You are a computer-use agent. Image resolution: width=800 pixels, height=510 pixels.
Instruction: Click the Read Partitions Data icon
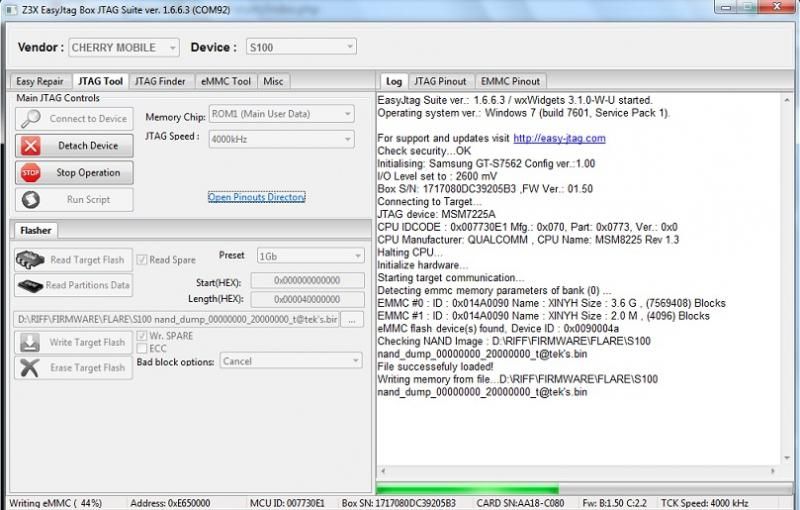31,285
